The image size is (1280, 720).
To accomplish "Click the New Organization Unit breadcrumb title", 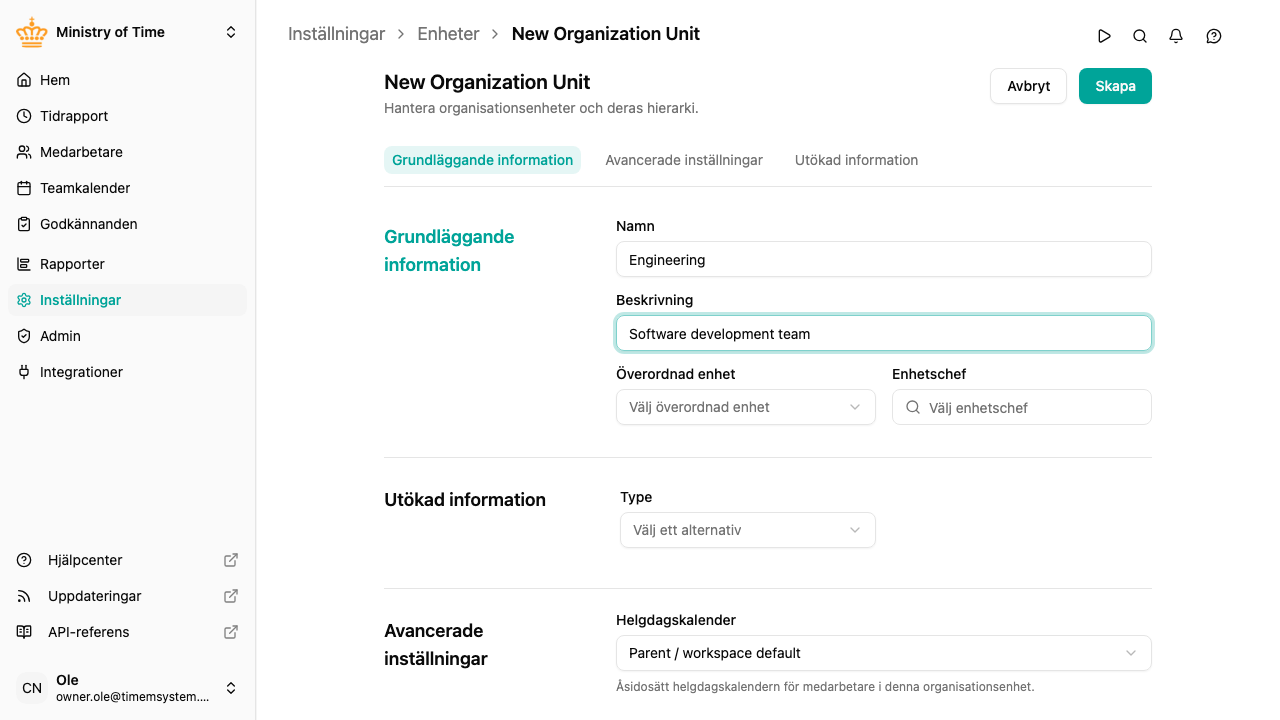I will tap(605, 34).
